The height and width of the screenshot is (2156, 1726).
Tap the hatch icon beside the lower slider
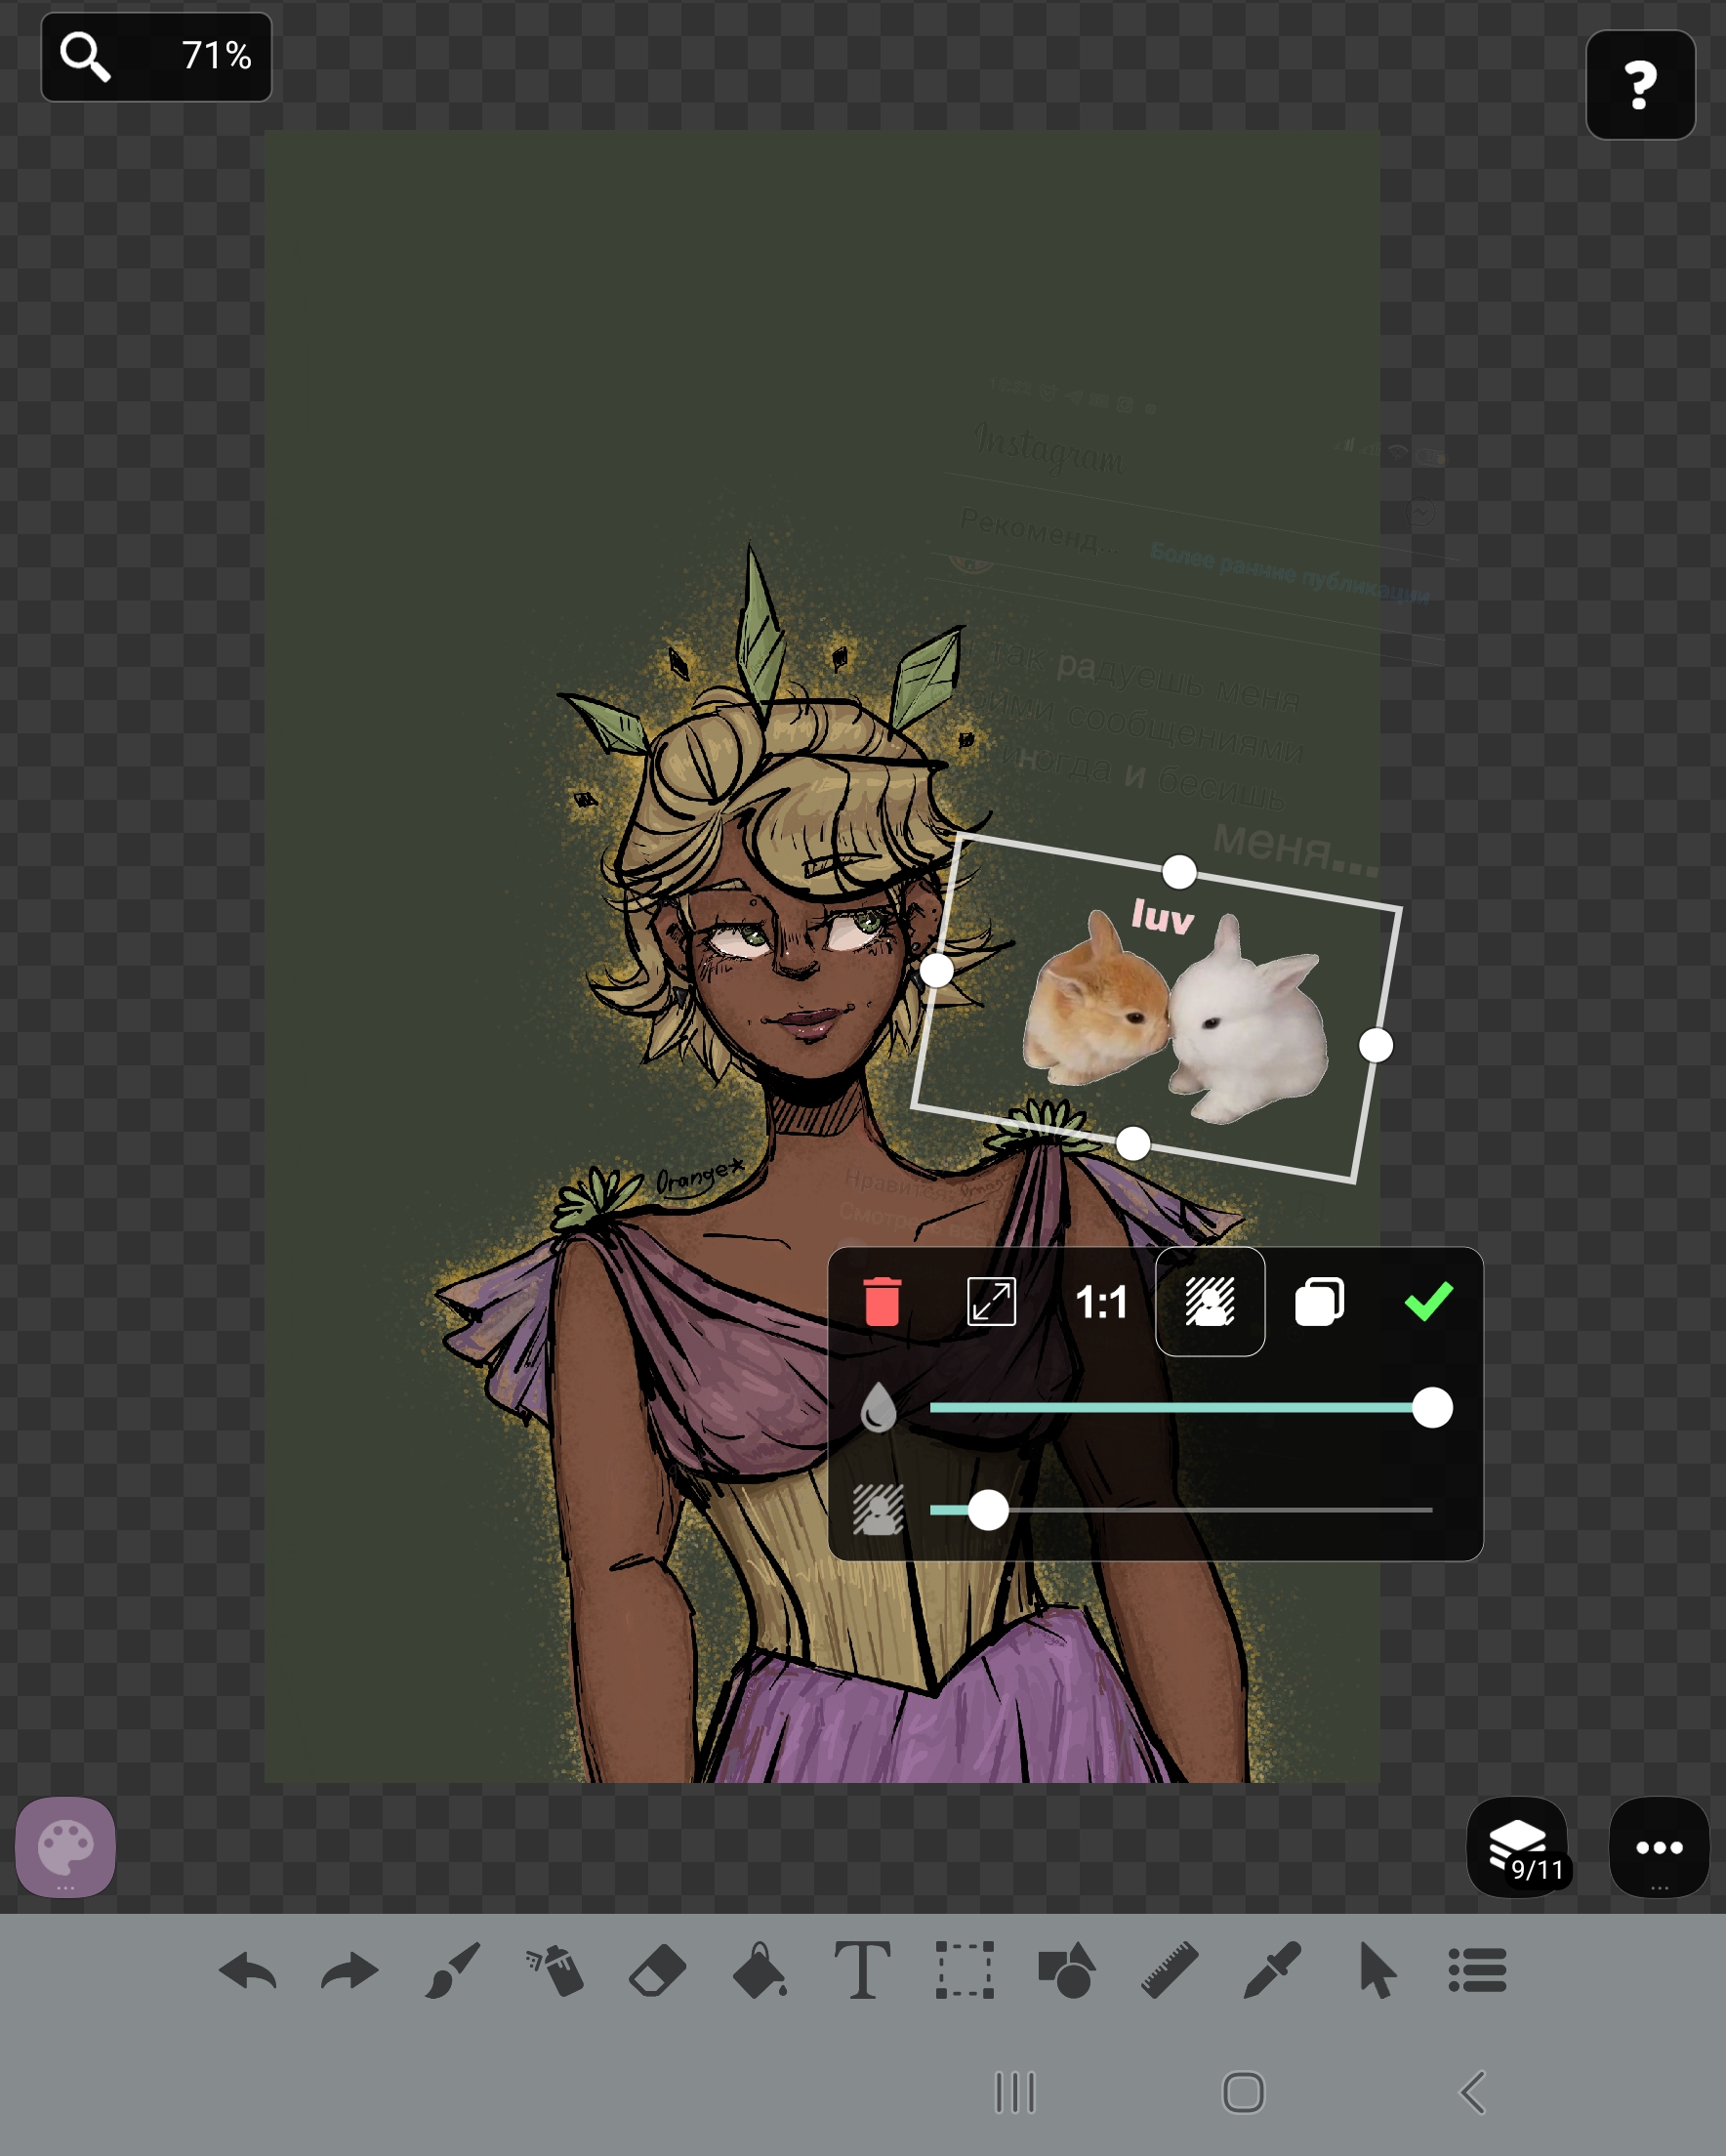tap(878, 1510)
